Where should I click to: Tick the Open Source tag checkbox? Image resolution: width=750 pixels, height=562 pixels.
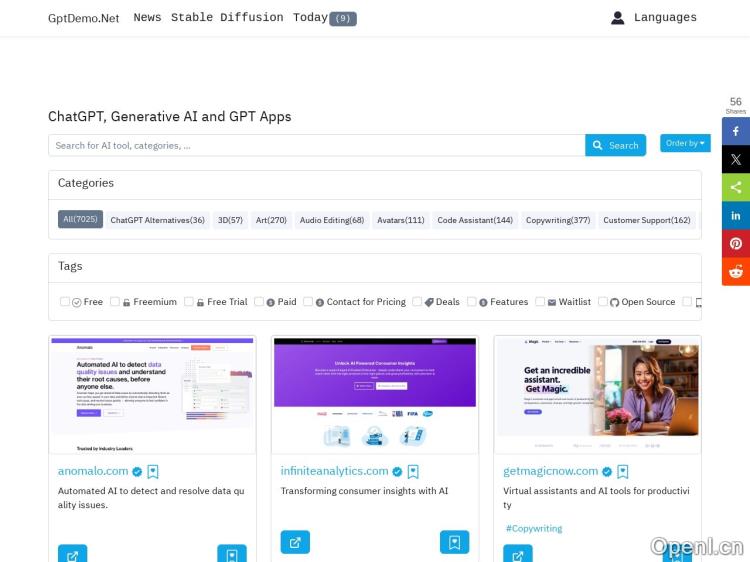pos(603,302)
